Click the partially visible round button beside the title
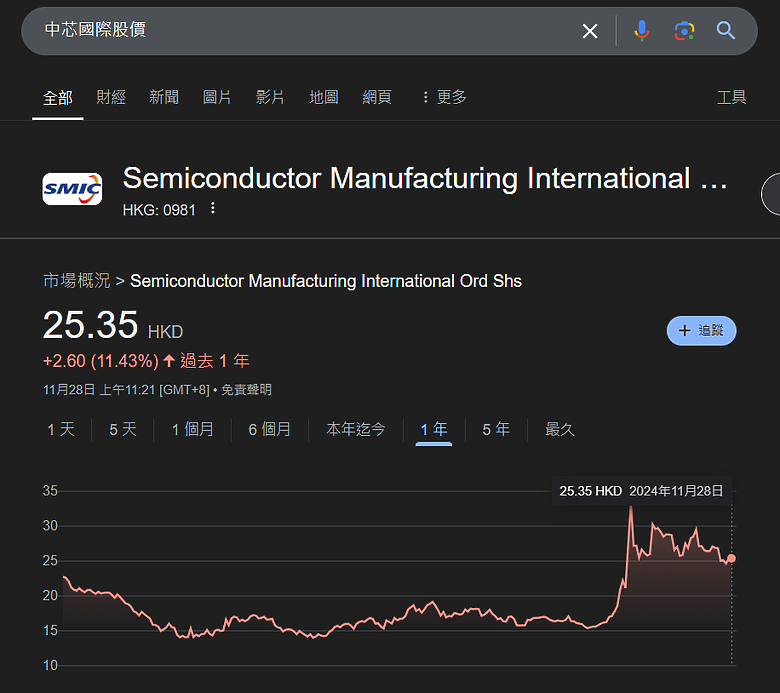The image size is (780, 693). pos(771,194)
